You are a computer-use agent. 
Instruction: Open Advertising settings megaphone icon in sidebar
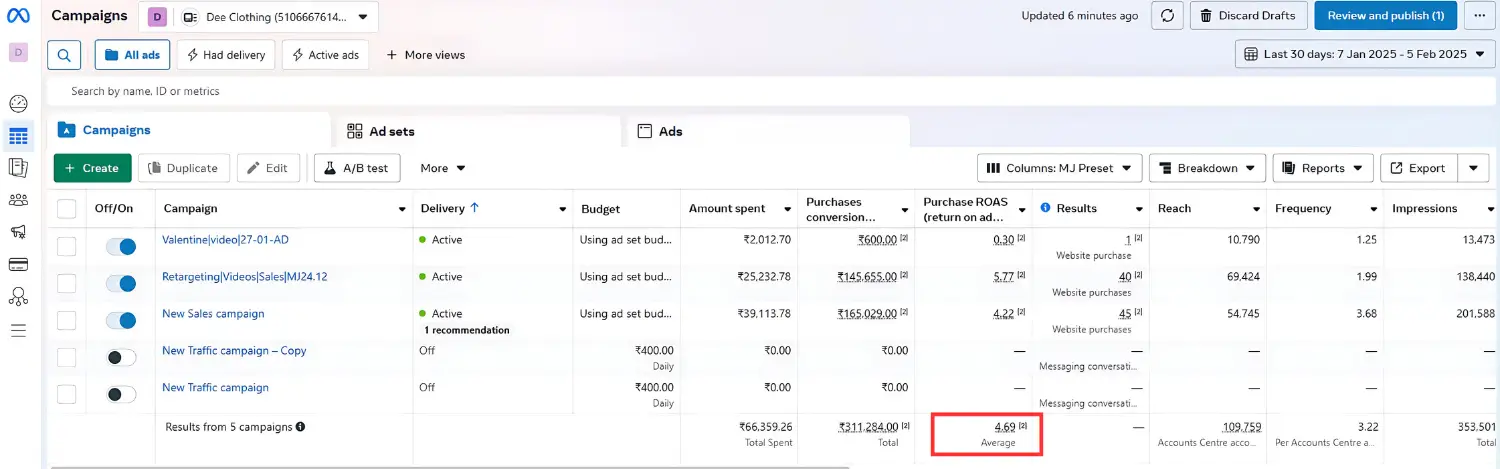click(x=18, y=232)
